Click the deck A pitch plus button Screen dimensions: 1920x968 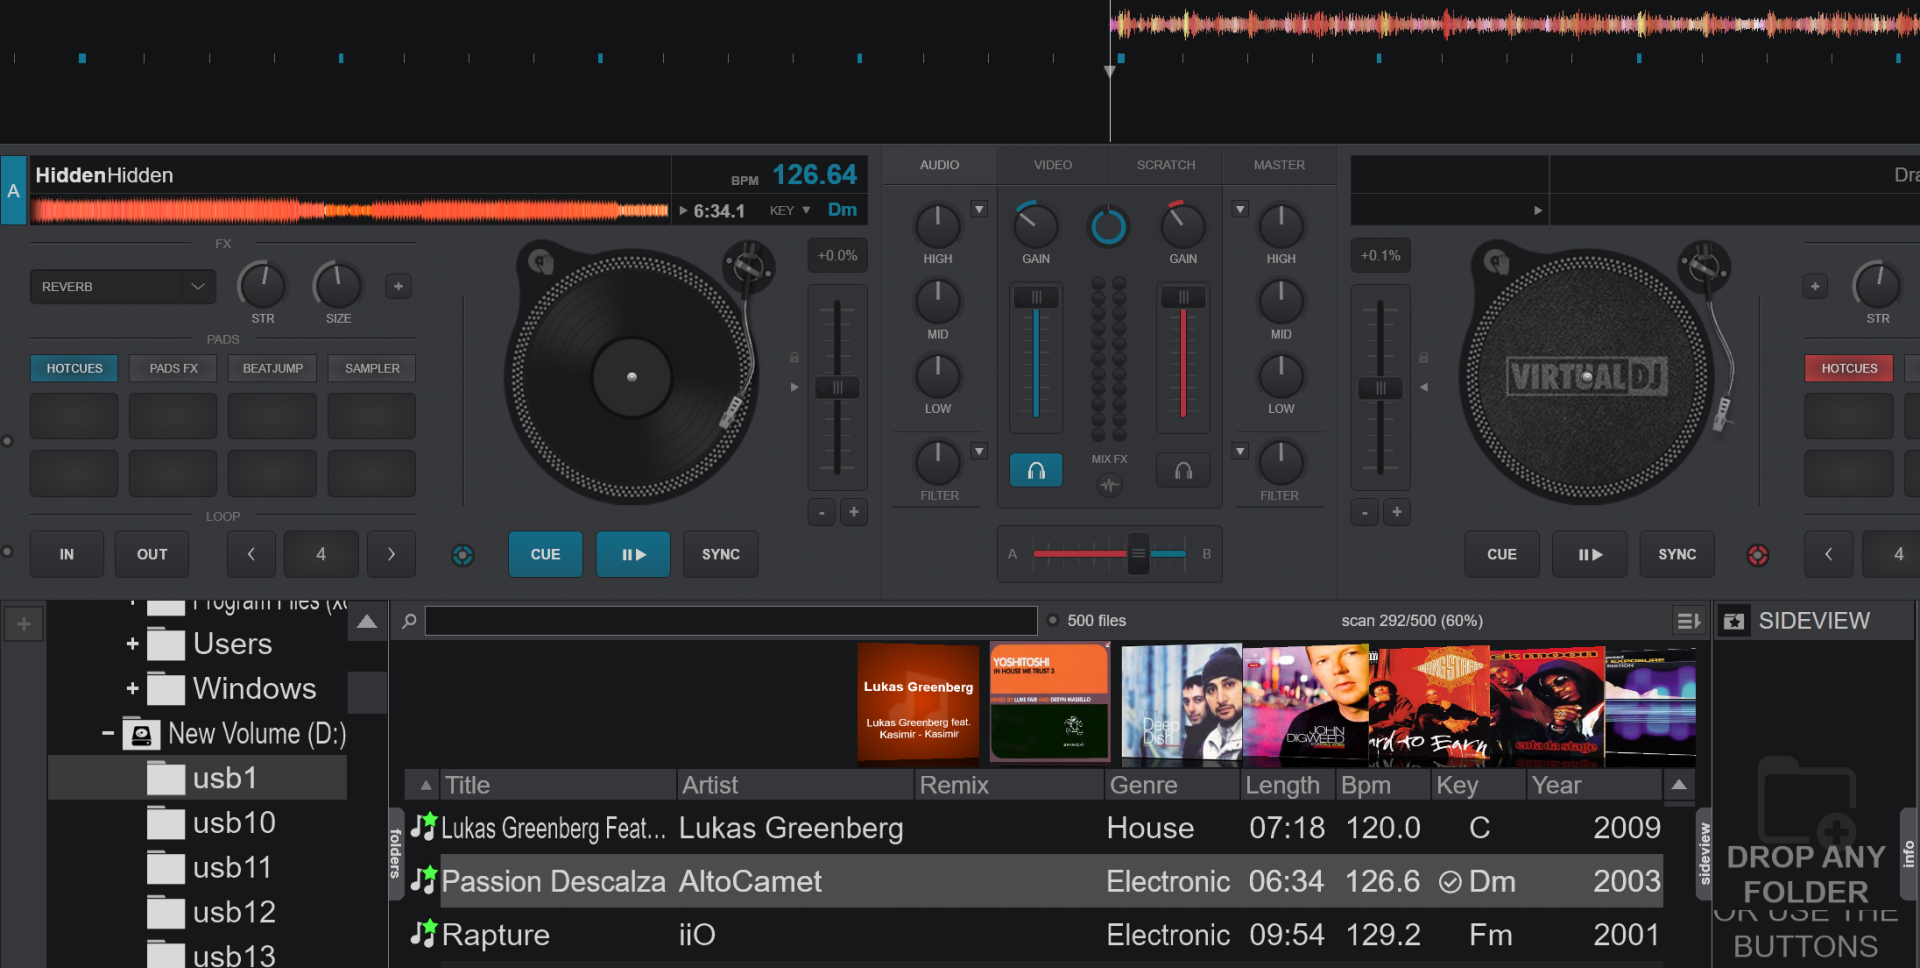pyautogui.click(x=854, y=512)
